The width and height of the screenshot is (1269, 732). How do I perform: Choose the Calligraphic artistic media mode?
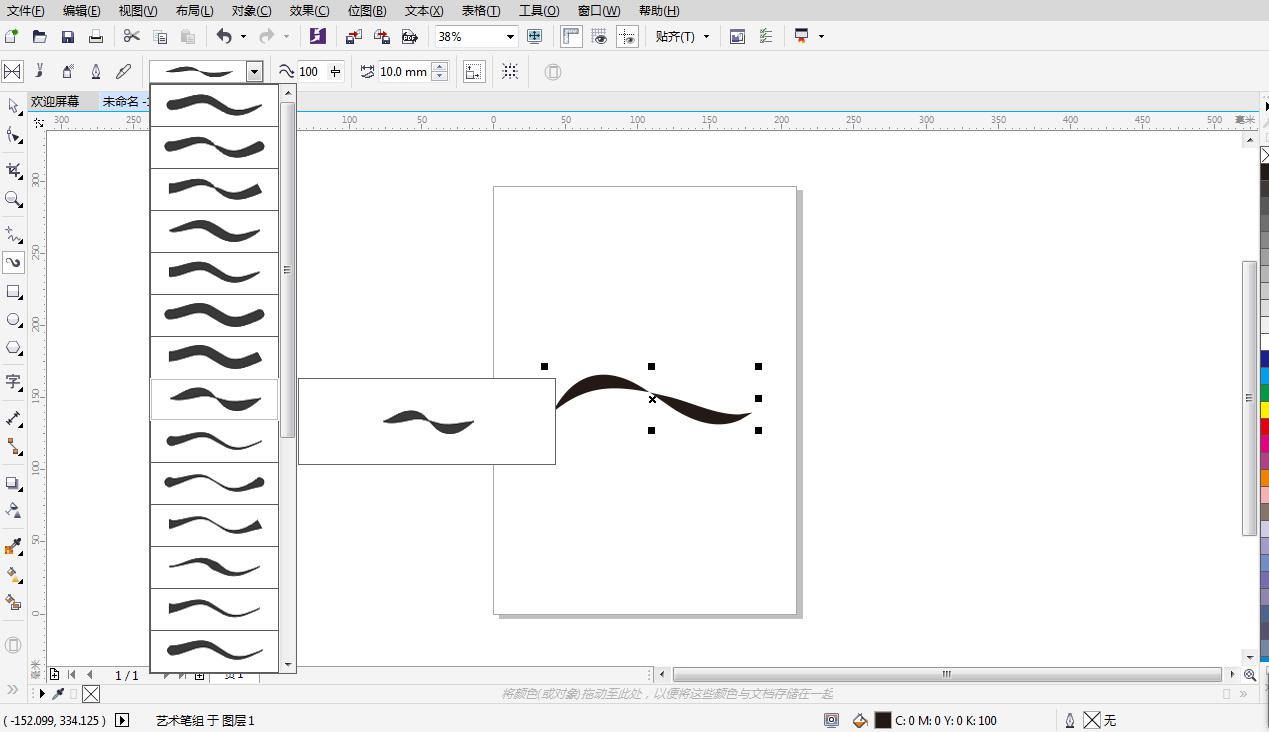click(x=96, y=71)
